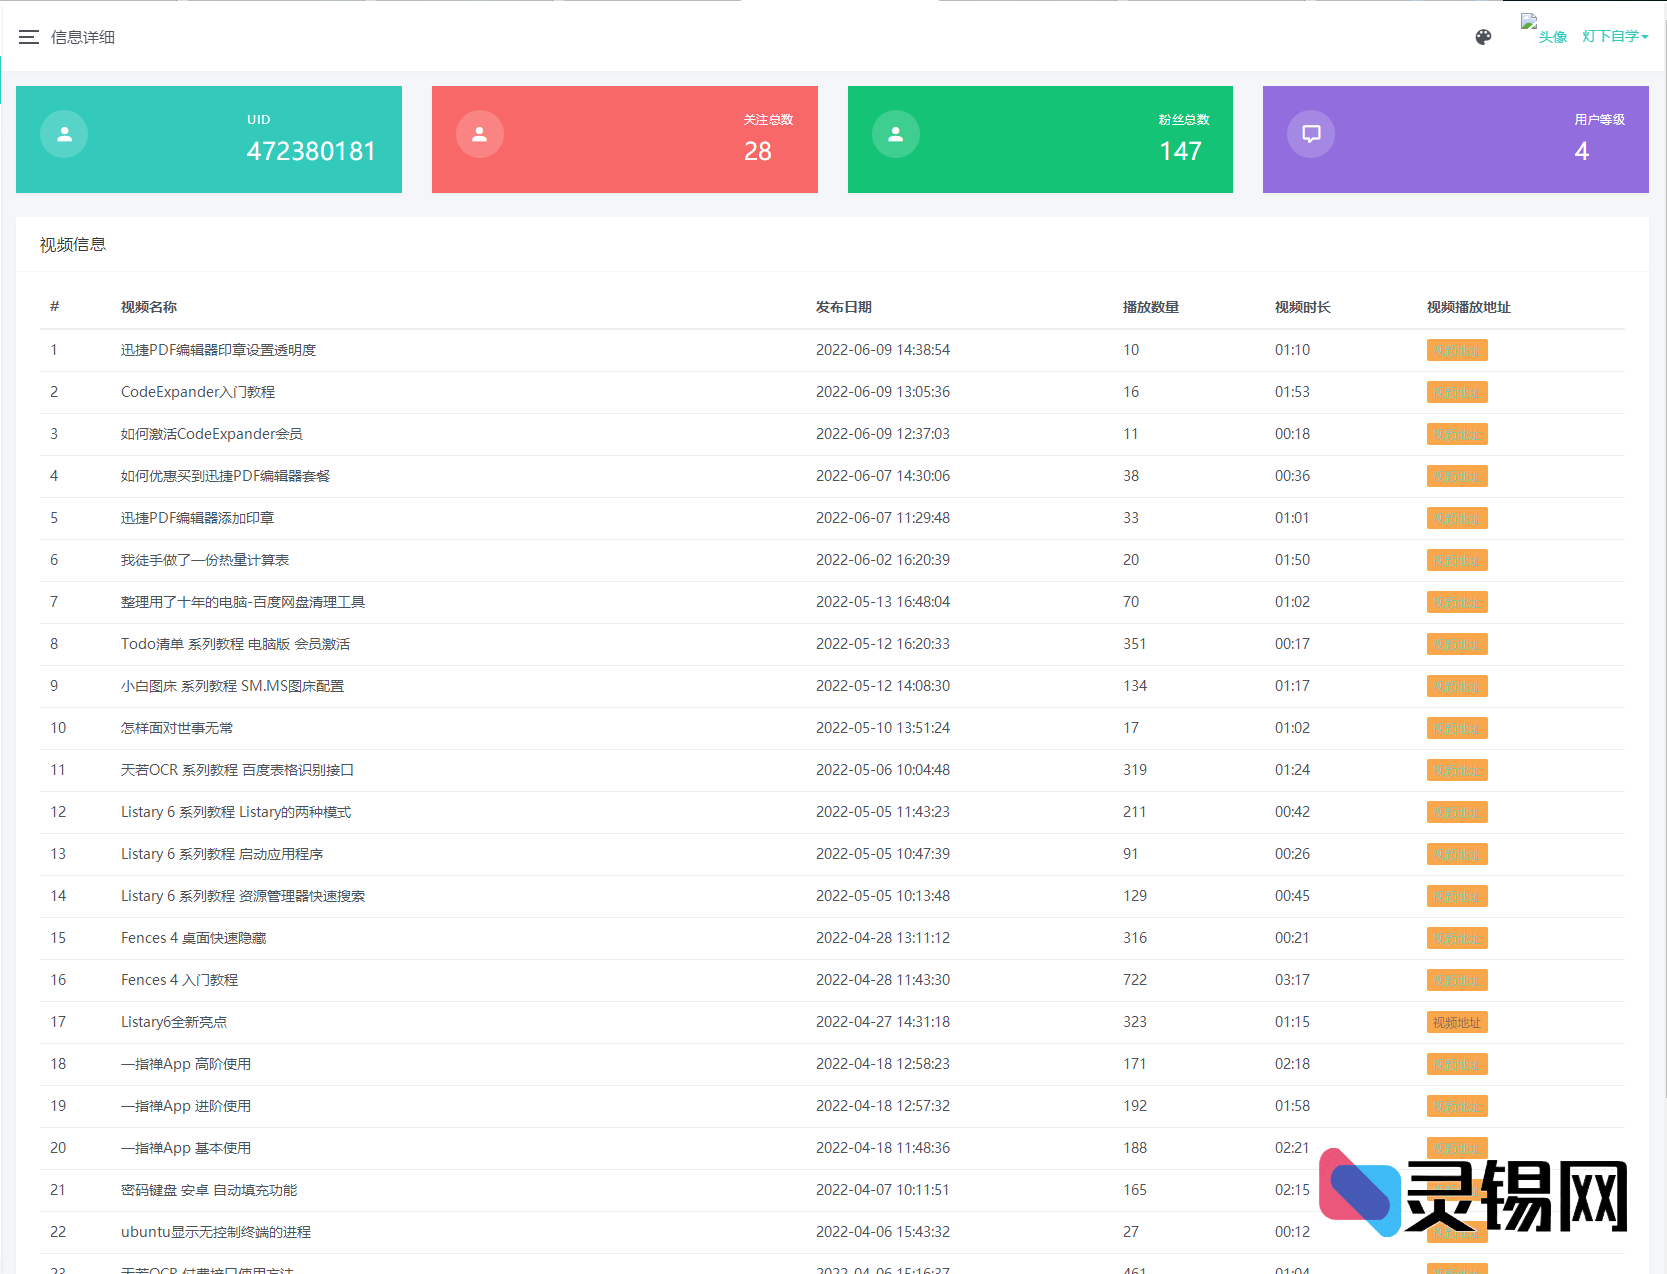
Task: Toggle the sidebar with the hamburger menu icon
Action: [x=29, y=37]
